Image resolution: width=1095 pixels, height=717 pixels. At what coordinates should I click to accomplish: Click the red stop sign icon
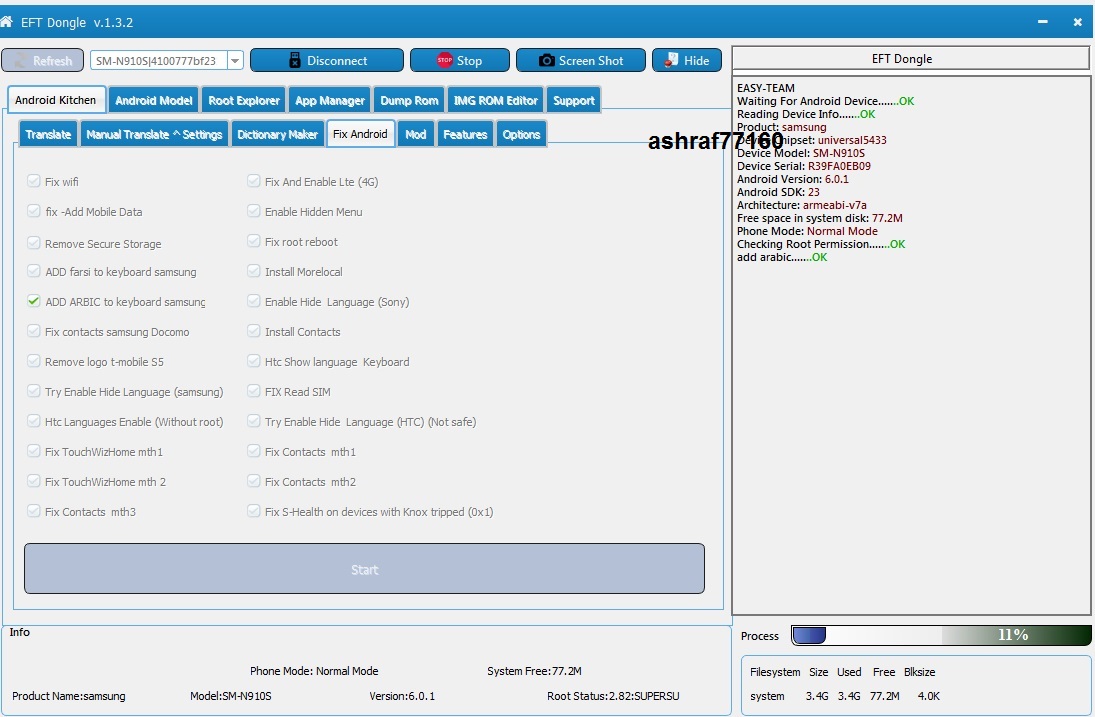click(444, 60)
